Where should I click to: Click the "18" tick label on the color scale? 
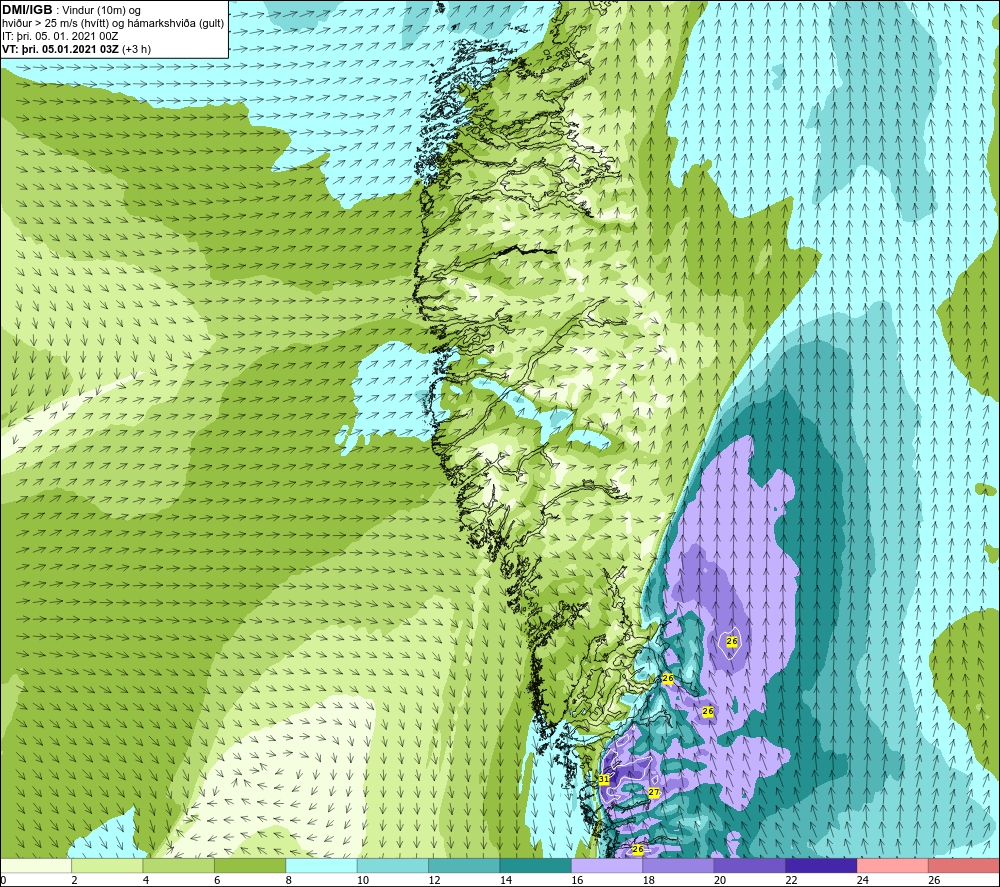point(649,880)
